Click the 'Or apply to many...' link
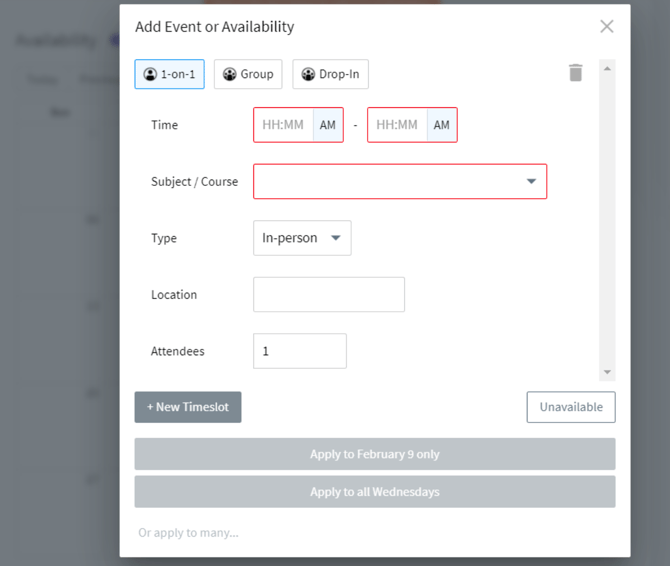This screenshot has height=566, width=670. tap(188, 533)
